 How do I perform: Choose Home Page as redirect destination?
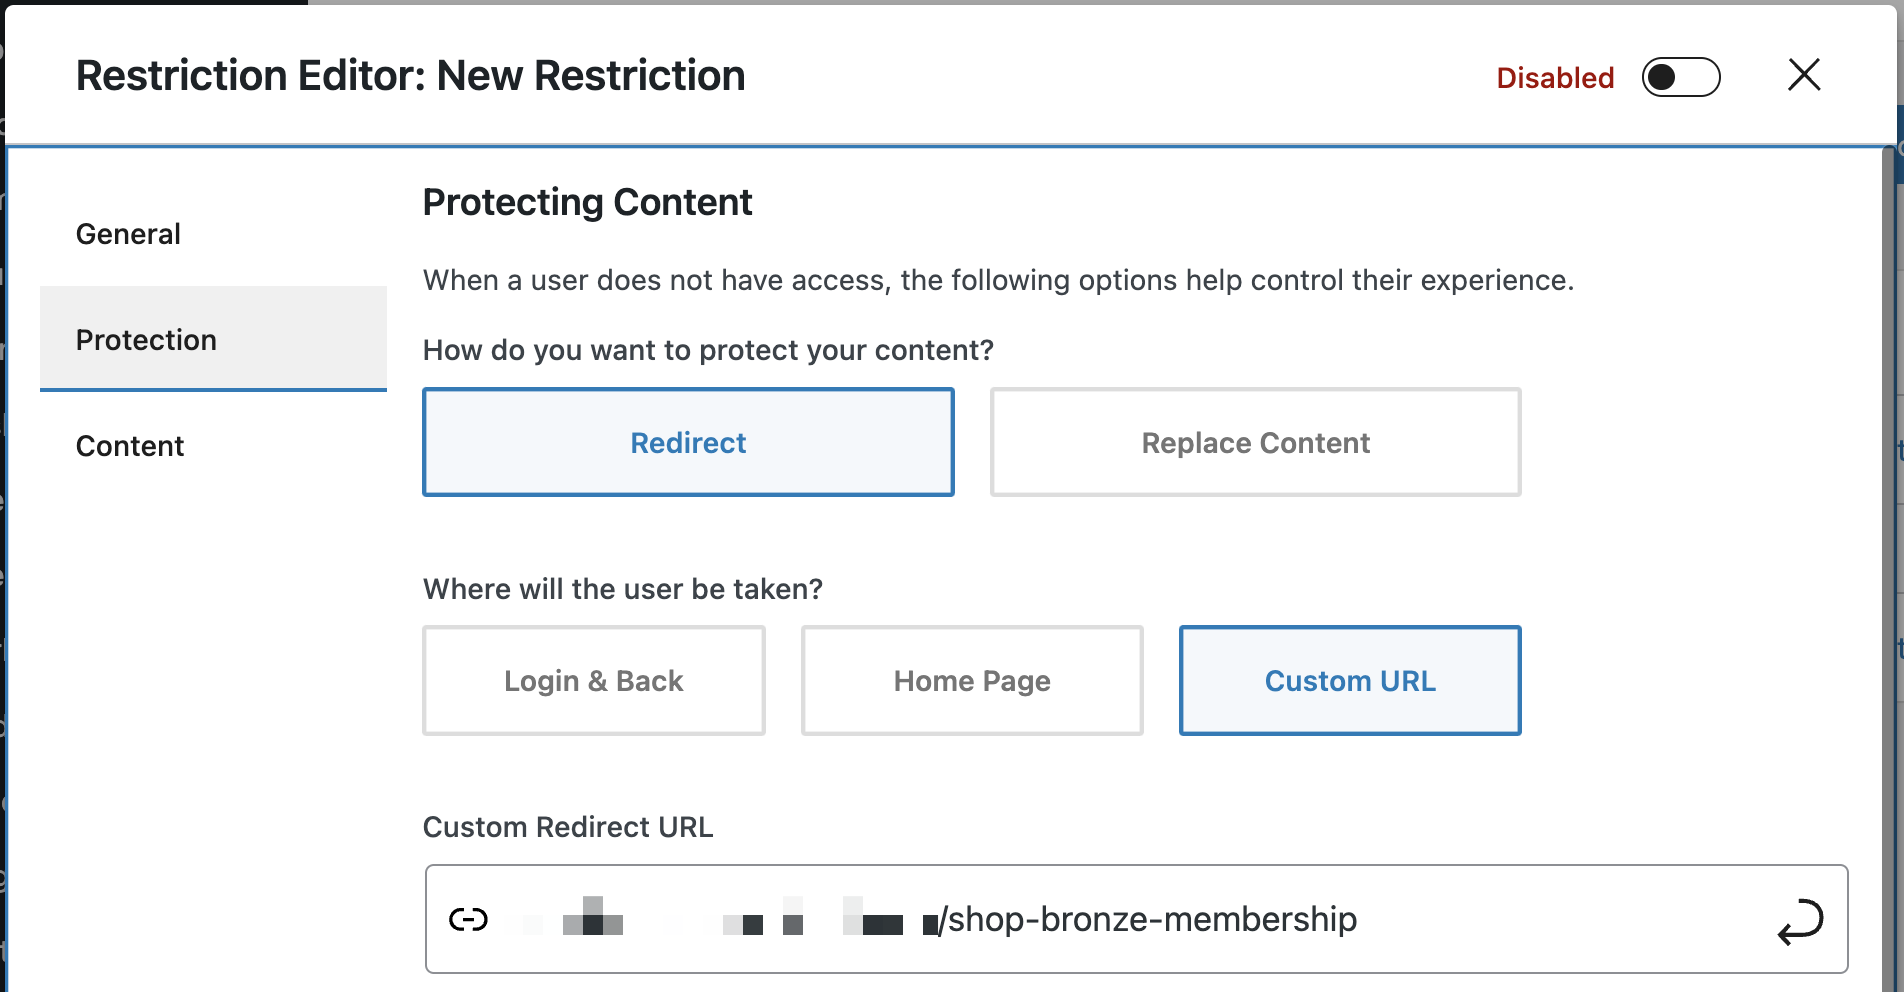[x=971, y=681]
